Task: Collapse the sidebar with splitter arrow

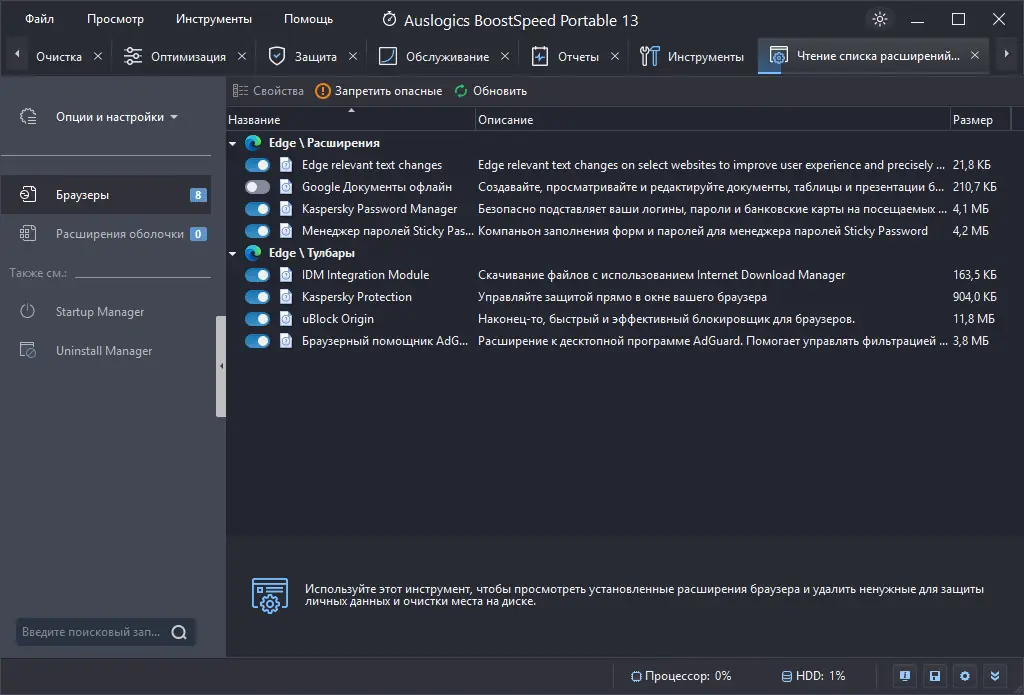Action: pos(221,366)
